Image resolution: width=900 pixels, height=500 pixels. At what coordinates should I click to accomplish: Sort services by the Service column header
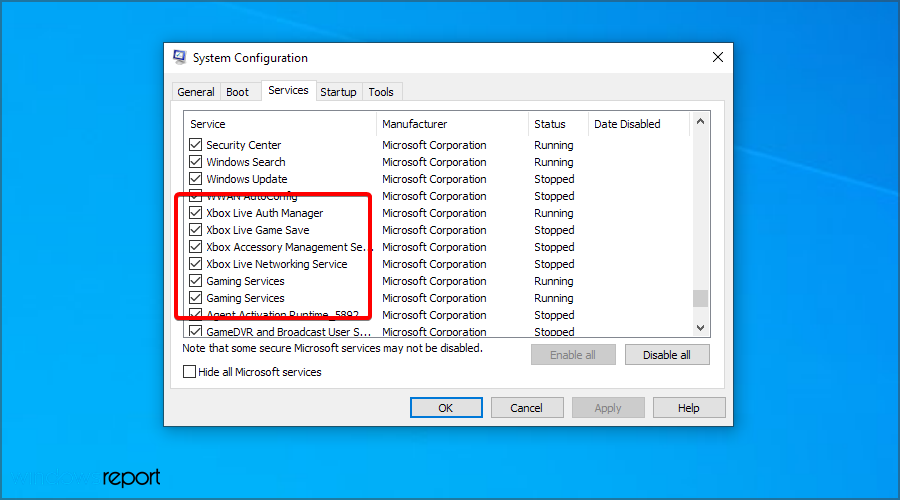[x=280, y=124]
